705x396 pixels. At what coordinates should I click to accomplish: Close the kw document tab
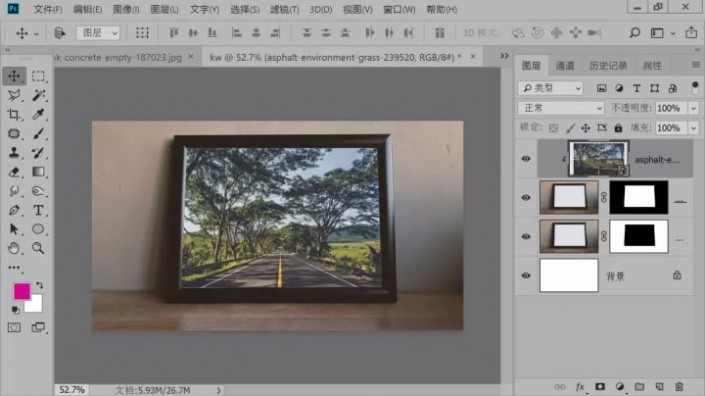(x=473, y=56)
